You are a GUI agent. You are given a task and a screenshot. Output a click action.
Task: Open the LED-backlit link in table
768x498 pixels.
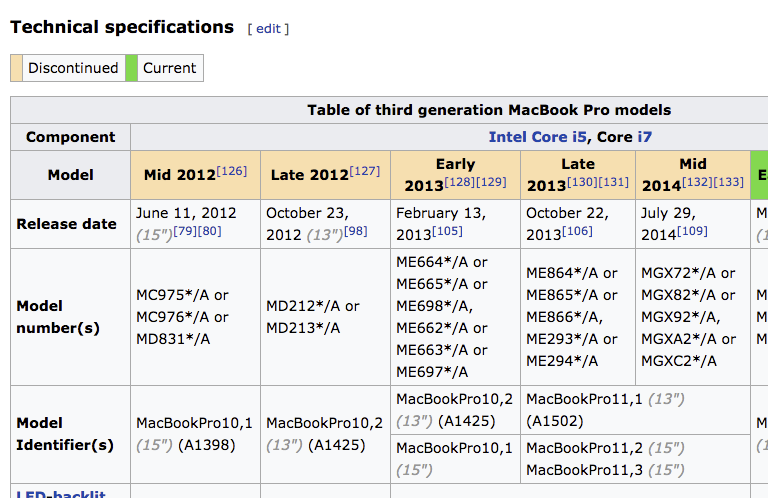pos(61,494)
